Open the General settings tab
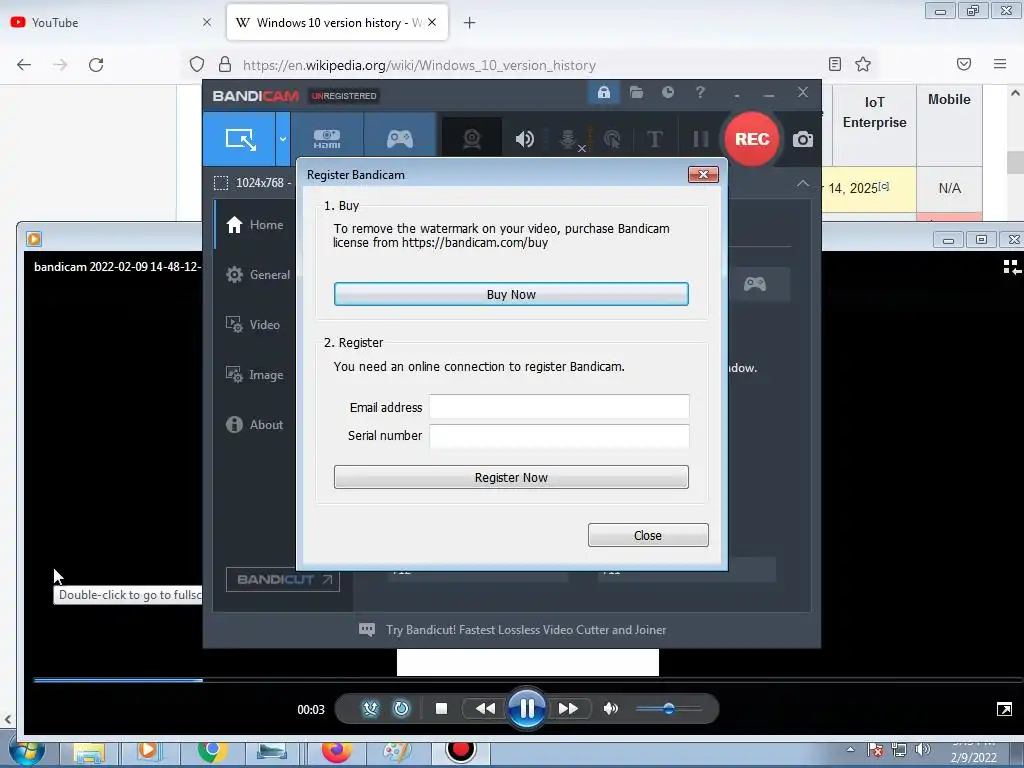The image size is (1024, 768). (257, 275)
